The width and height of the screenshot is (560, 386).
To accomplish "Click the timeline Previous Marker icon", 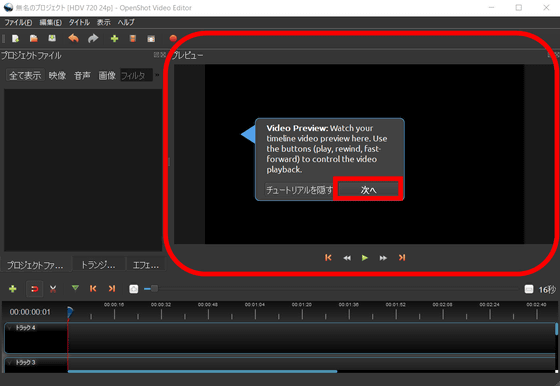I will coord(93,289).
